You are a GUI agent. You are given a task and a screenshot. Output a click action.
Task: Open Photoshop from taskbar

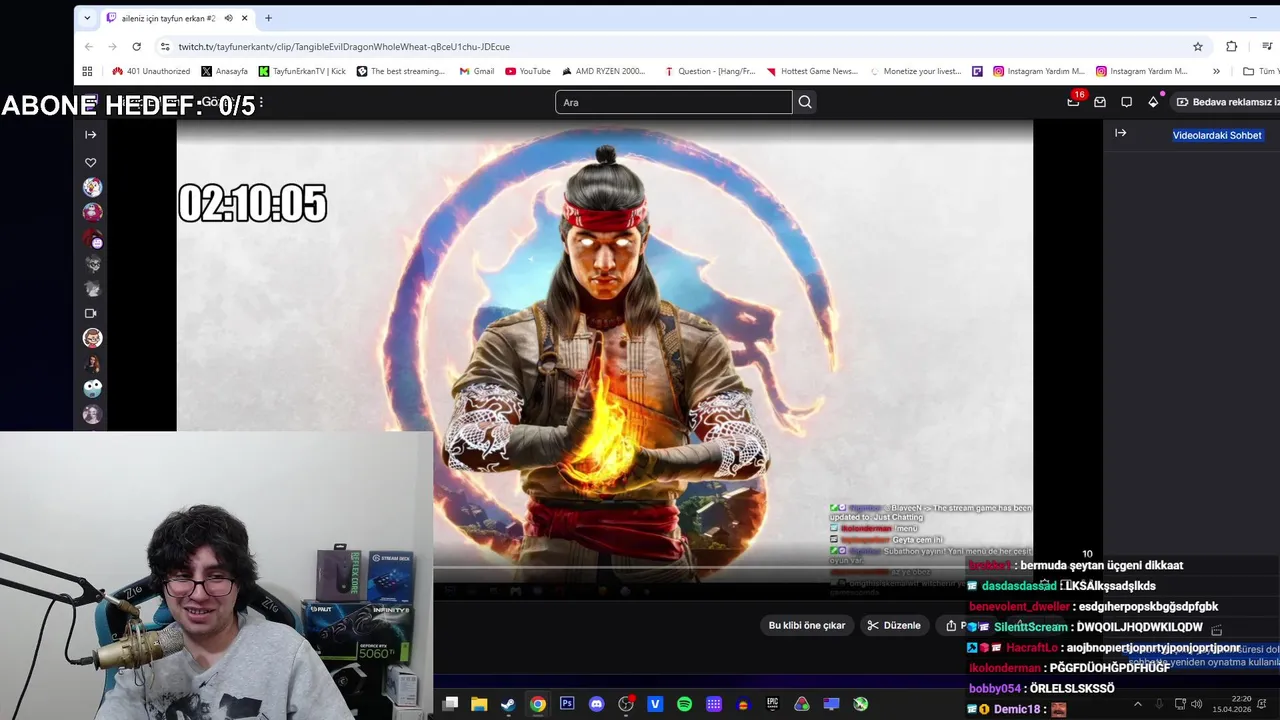[567, 704]
